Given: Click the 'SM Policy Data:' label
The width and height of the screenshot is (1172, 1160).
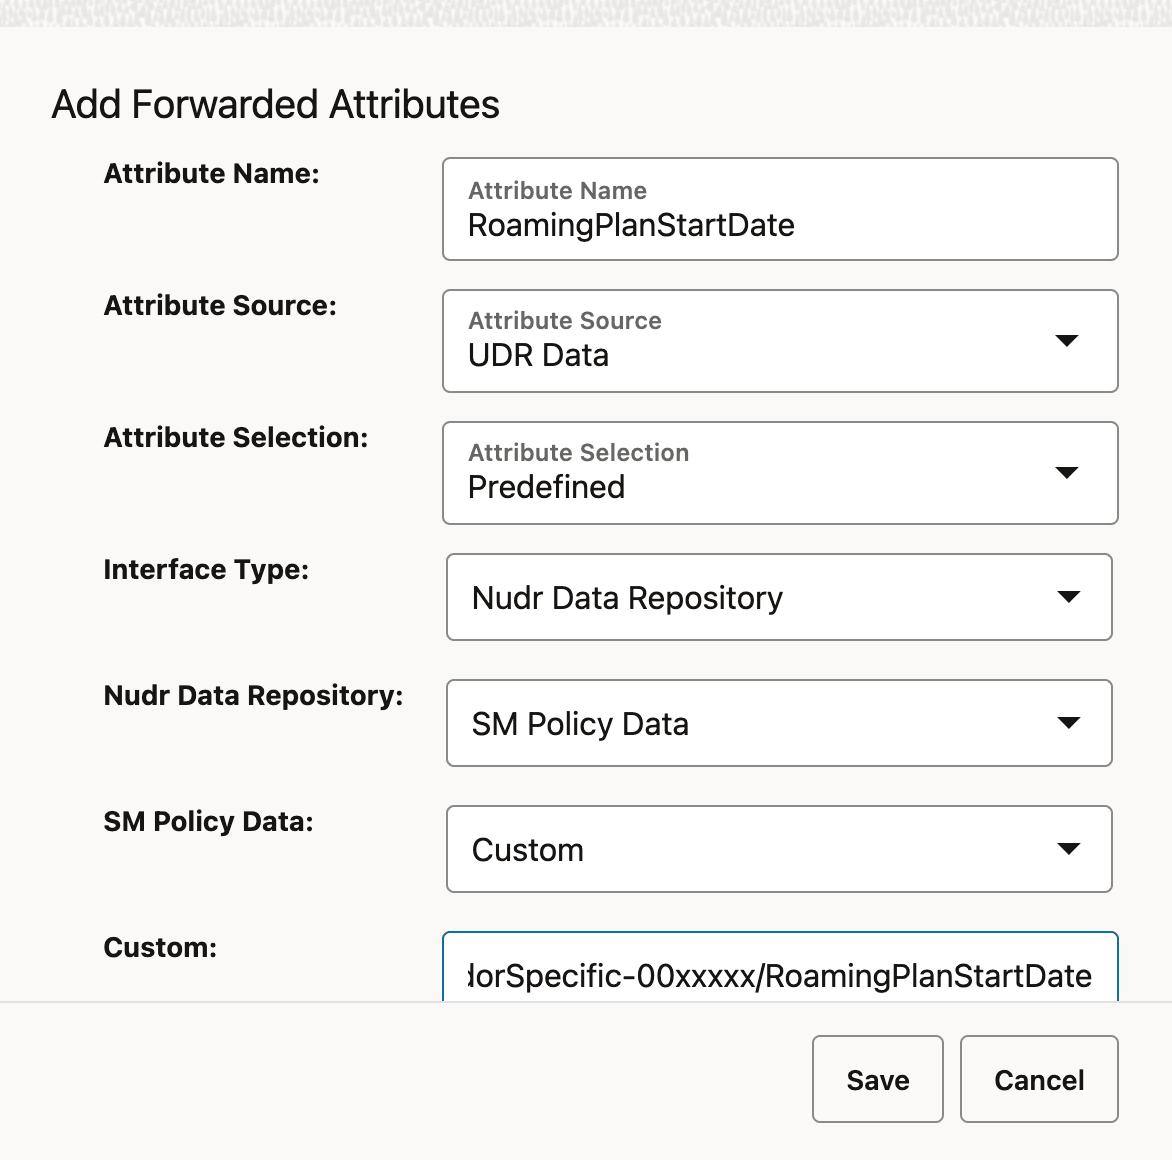Looking at the screenshot, I should pos(209,821).
